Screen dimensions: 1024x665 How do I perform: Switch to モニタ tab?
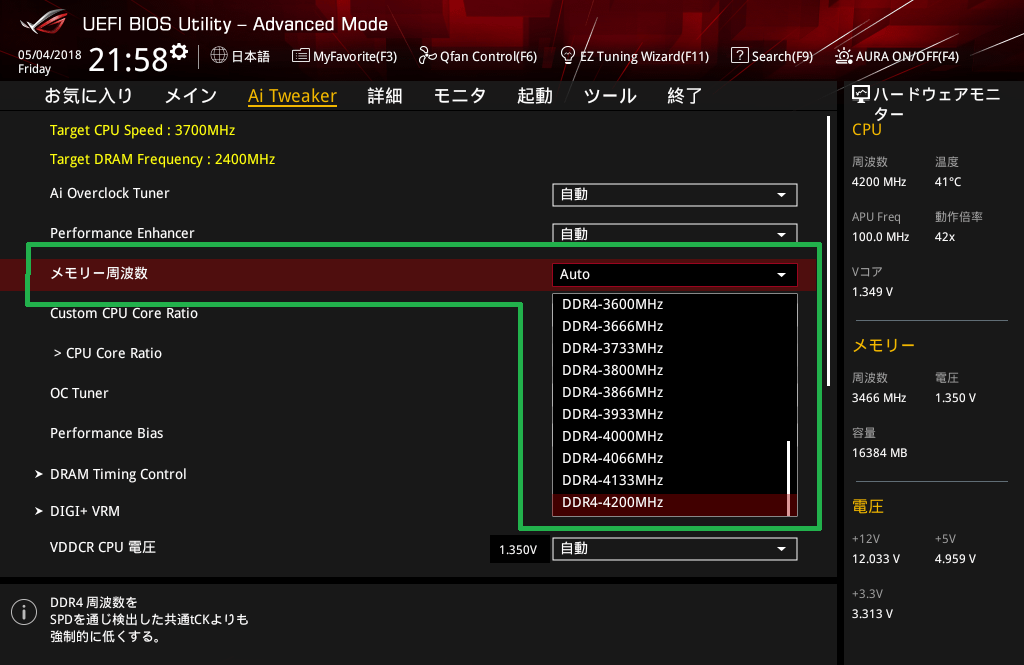click(460, 96)
